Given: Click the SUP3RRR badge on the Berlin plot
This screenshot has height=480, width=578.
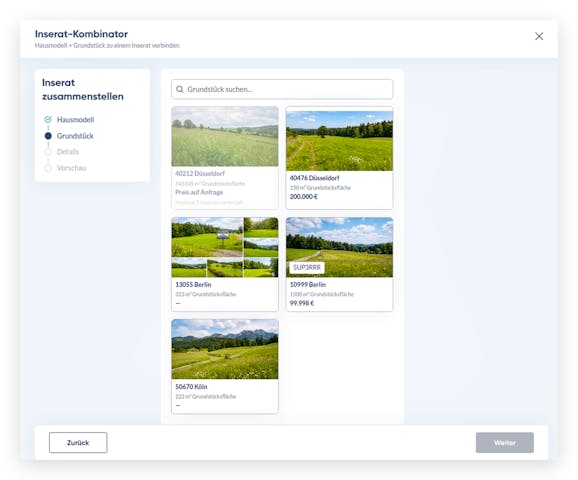Looking at the screenshot, I should point(307,267).
